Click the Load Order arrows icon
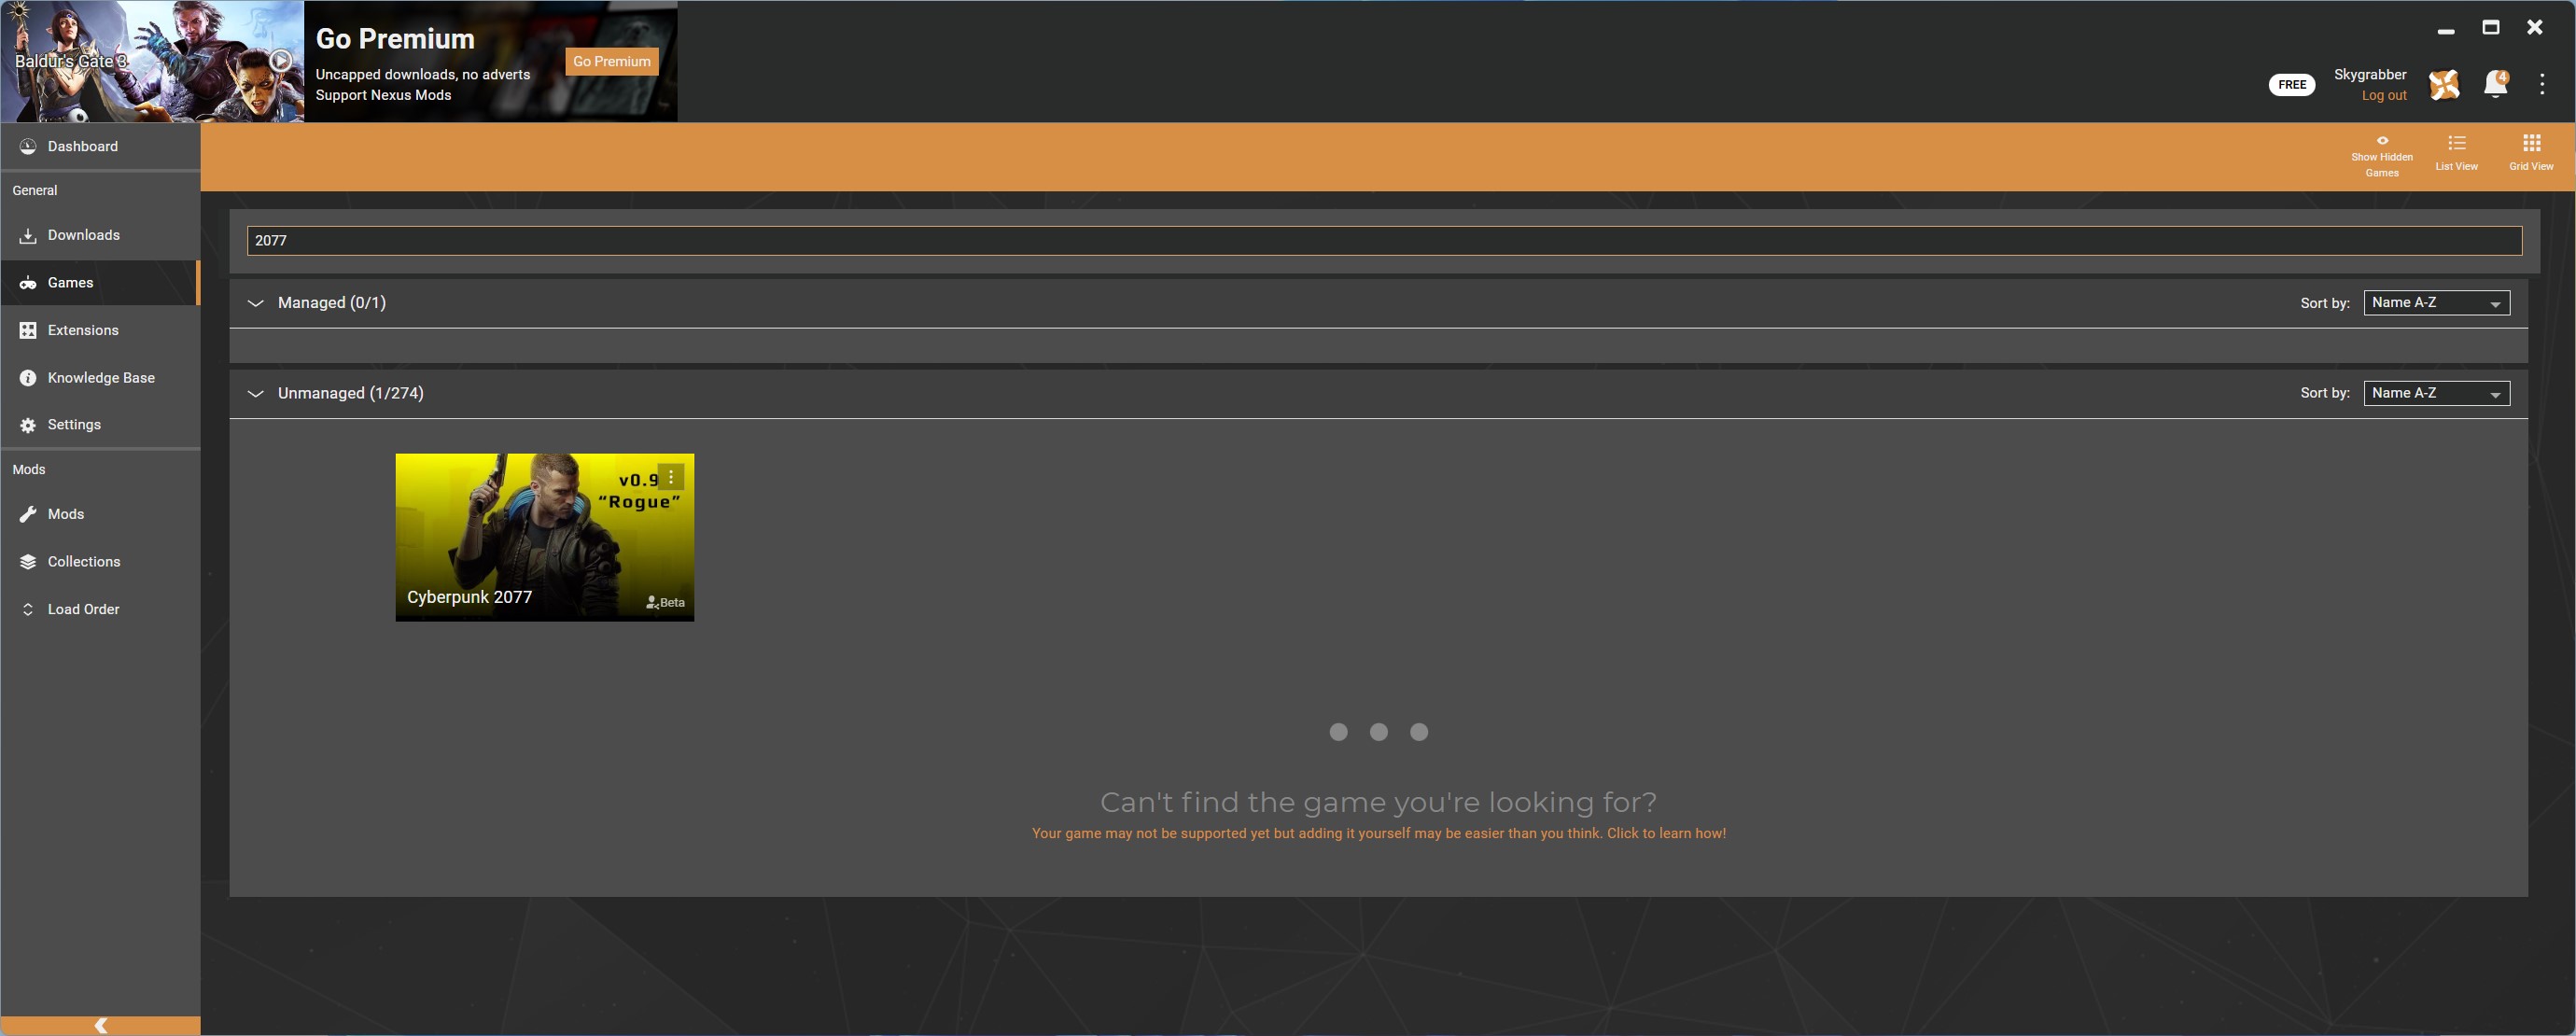The height and width of the screenshot is (1036, 2576). coord(28,609)
